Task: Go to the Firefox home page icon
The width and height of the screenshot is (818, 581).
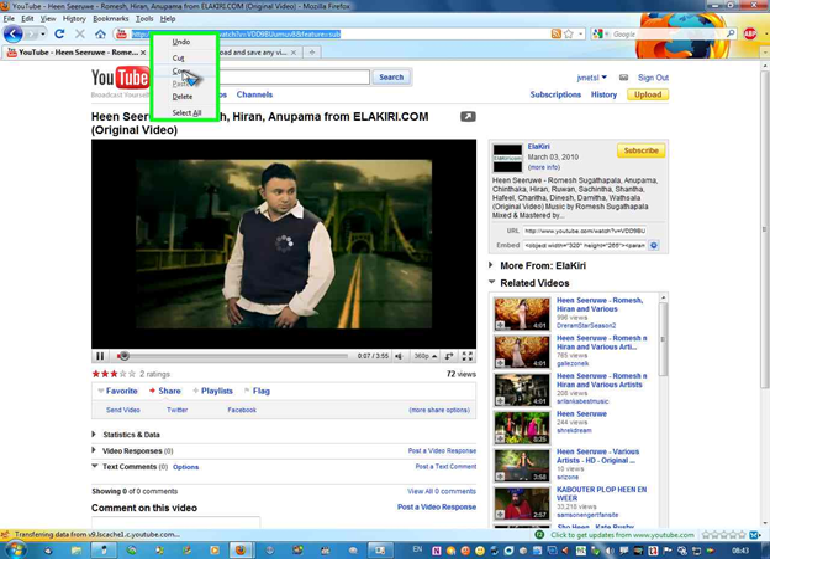Action: click(x=100, y=34)
